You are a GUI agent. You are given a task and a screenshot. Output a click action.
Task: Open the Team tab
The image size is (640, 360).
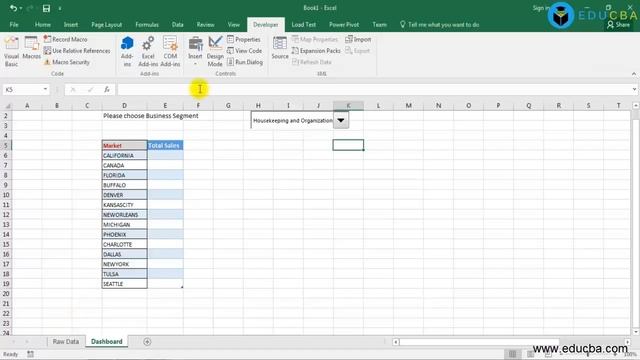380,24
